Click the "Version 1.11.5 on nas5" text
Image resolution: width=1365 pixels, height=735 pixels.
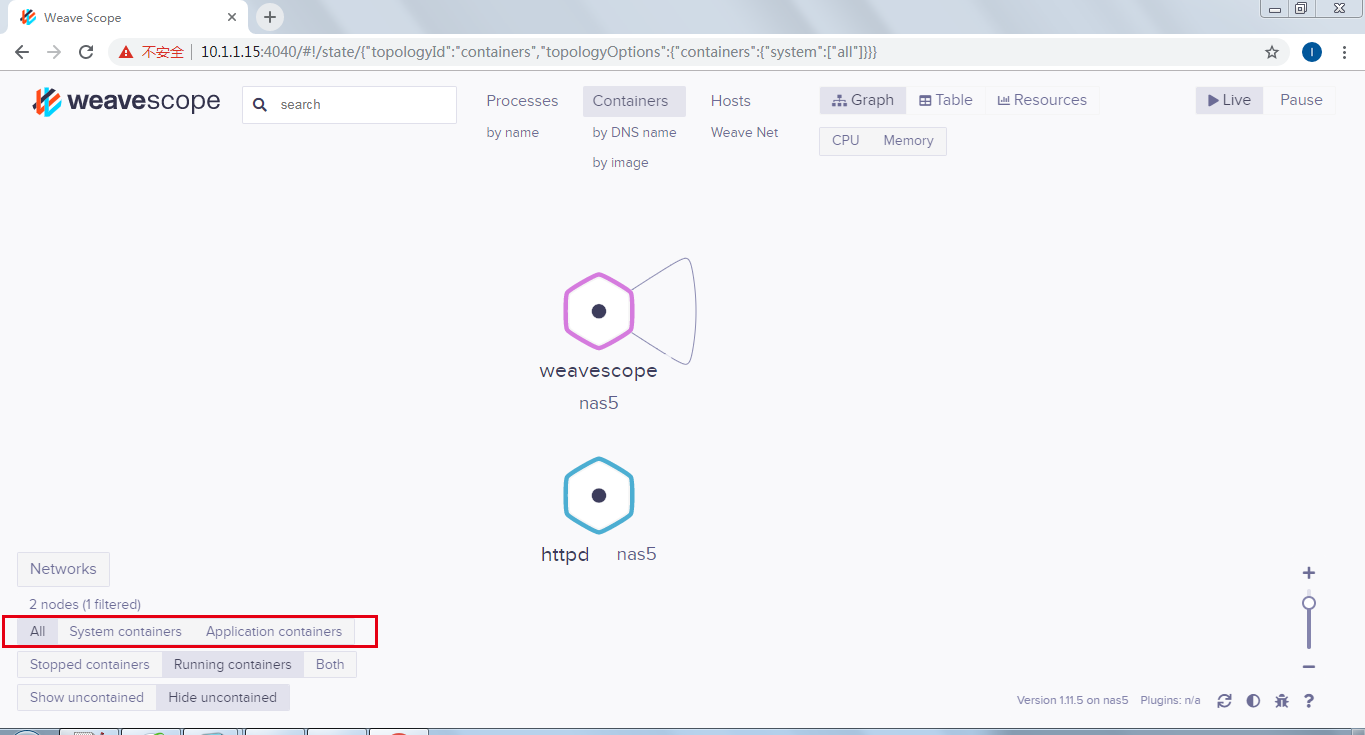(1073, 701)
